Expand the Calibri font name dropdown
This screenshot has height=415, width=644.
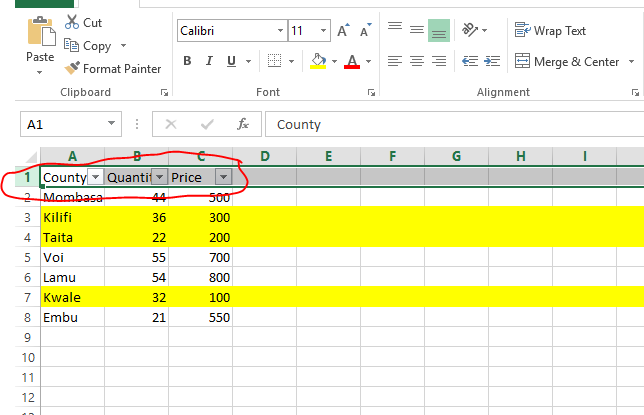tap(279, 31)
